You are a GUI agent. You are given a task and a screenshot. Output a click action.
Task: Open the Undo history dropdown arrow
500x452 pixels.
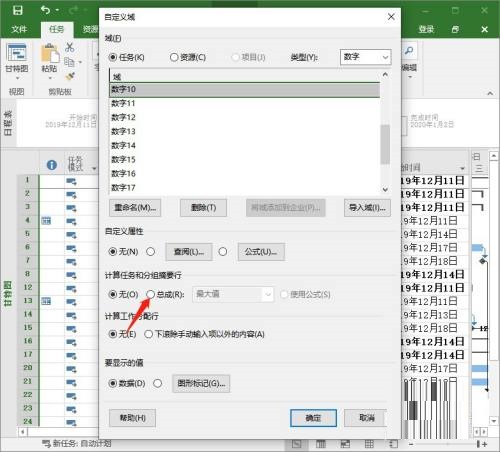click(x=57, y=10)
